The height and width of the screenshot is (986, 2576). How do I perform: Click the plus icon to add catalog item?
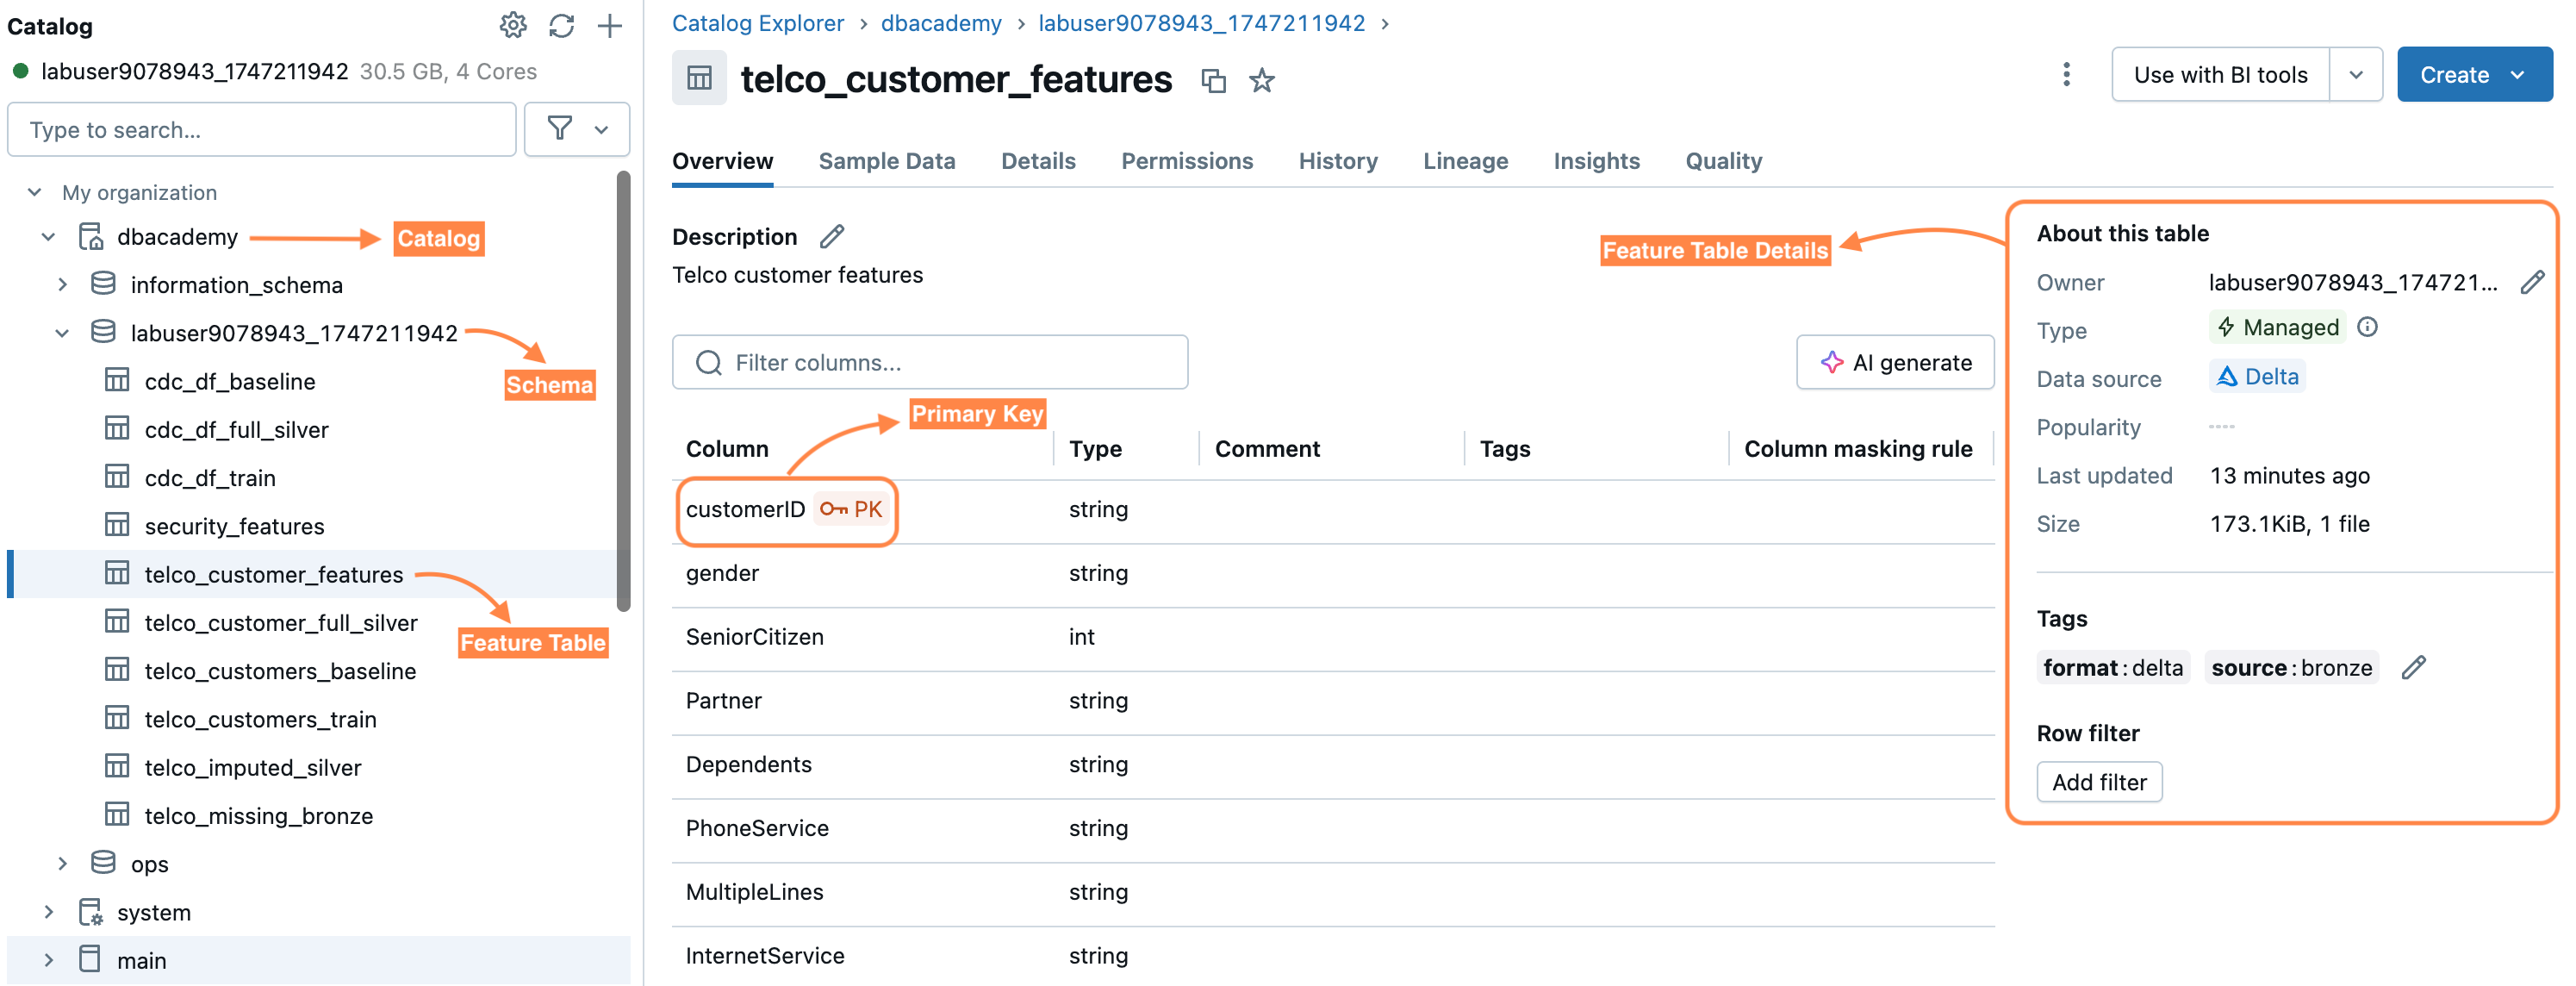[x=609, y=26]
